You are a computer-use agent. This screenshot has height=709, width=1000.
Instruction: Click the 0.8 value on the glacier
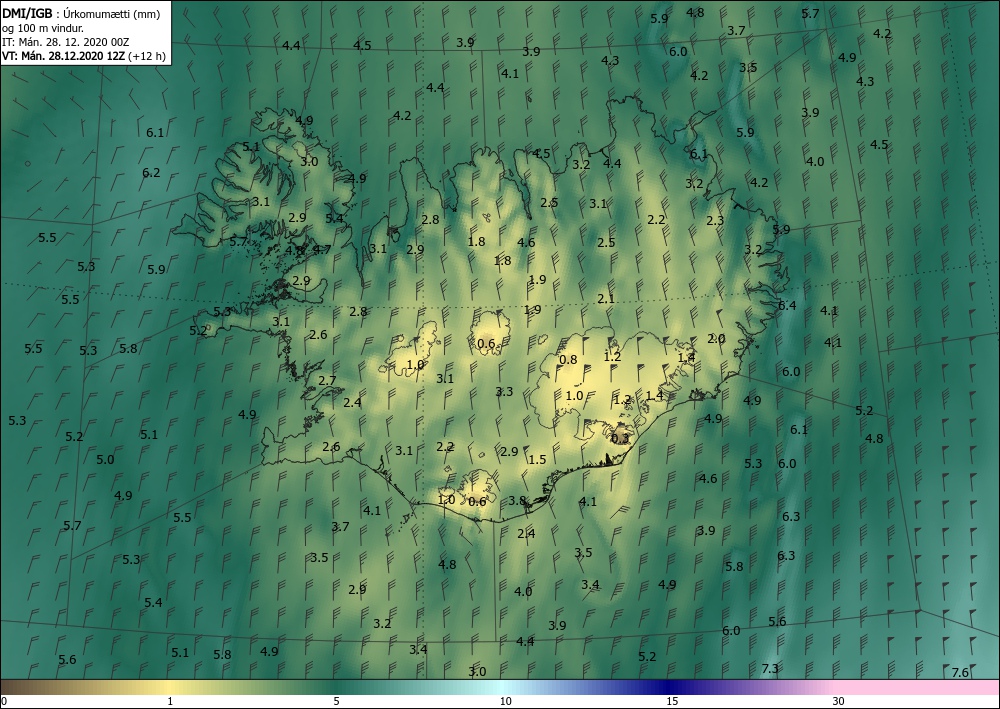[x=568, y=360]
